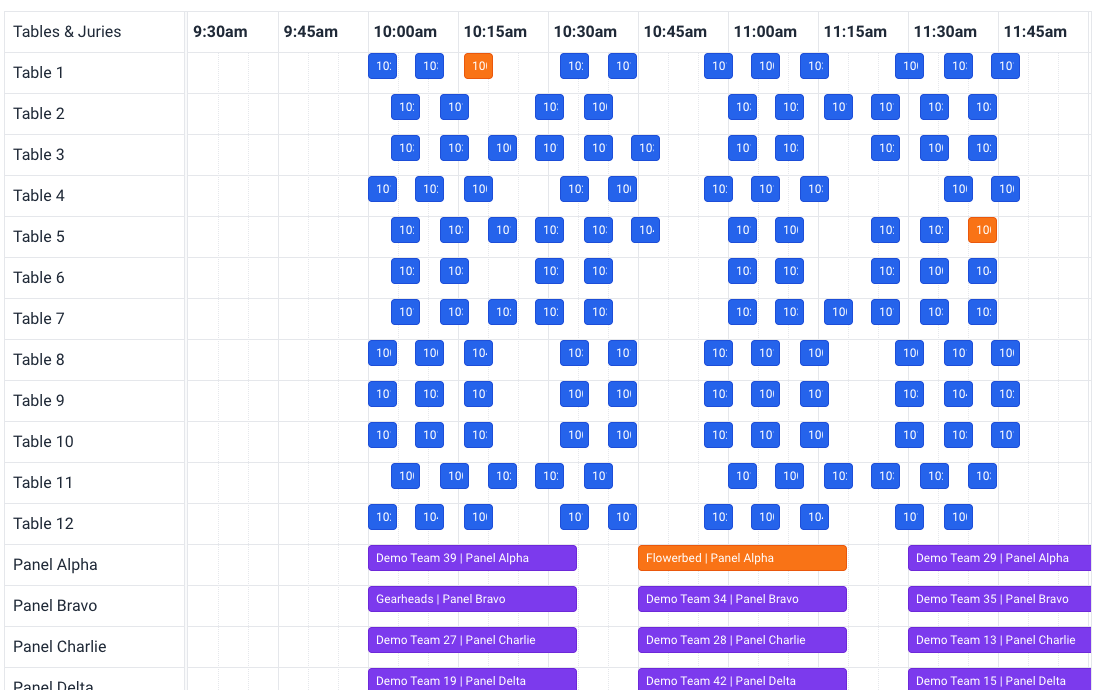Viewport: 1100px width, 690px height.
Task: Click the 11:30am time header
Action: point(945,32)
